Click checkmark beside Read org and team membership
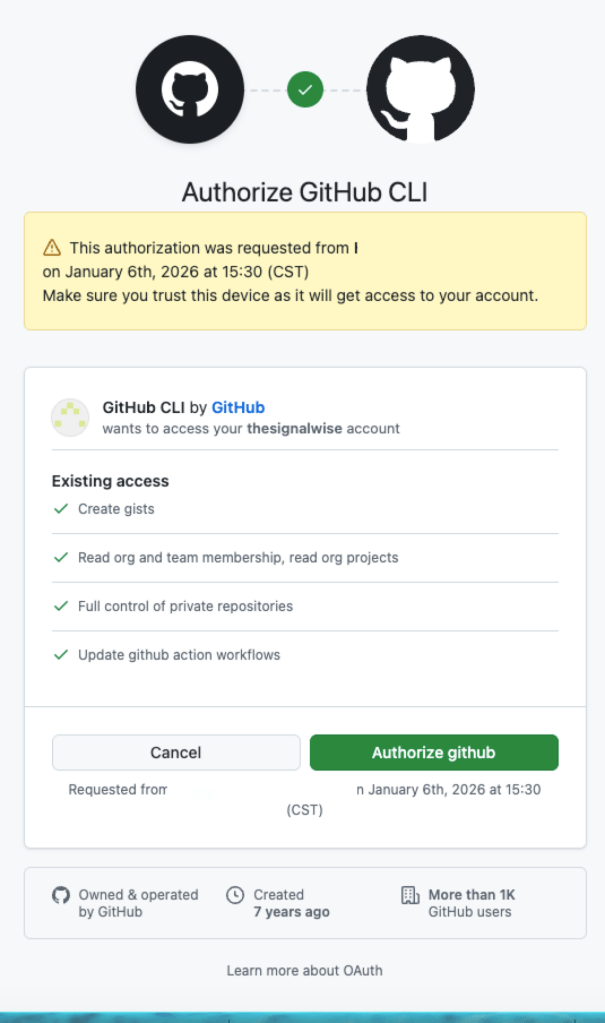This screenshot has height=1023, width=605. (x=61, y=557)
